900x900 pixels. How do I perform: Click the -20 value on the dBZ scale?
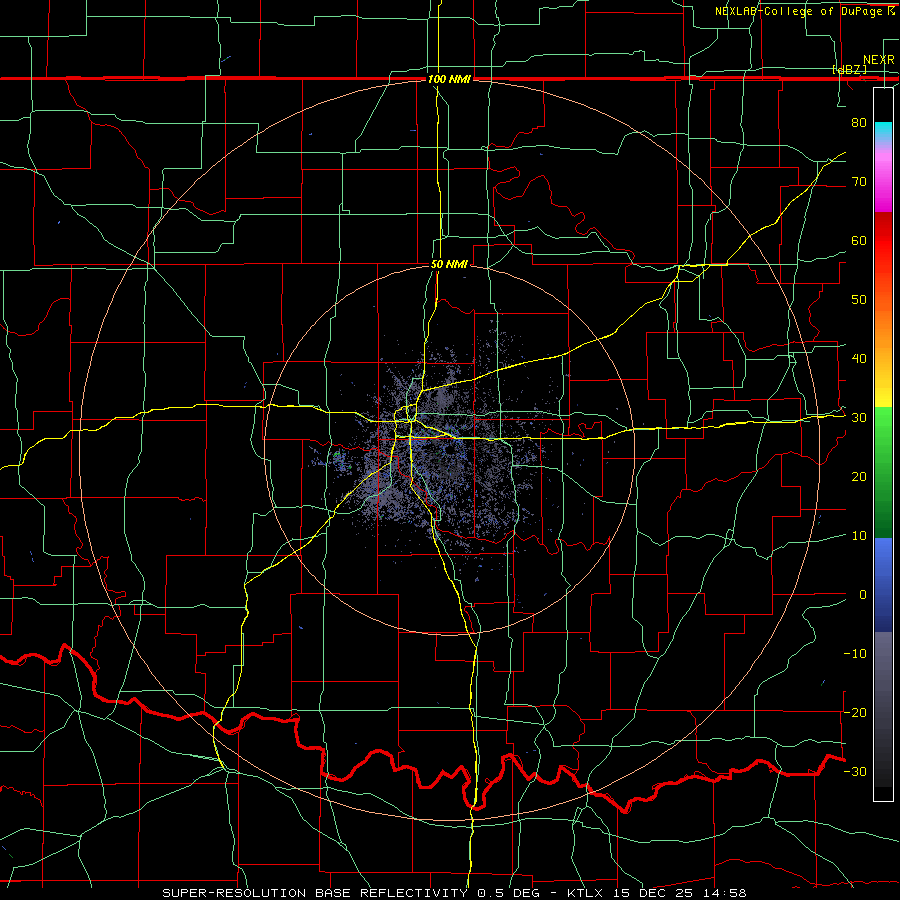click(x=855, y=712)
